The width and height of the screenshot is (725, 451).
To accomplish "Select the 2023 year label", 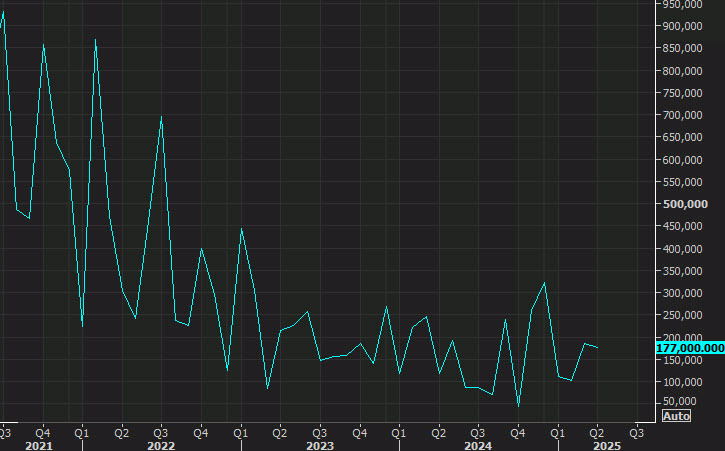I will coord(320,445).
